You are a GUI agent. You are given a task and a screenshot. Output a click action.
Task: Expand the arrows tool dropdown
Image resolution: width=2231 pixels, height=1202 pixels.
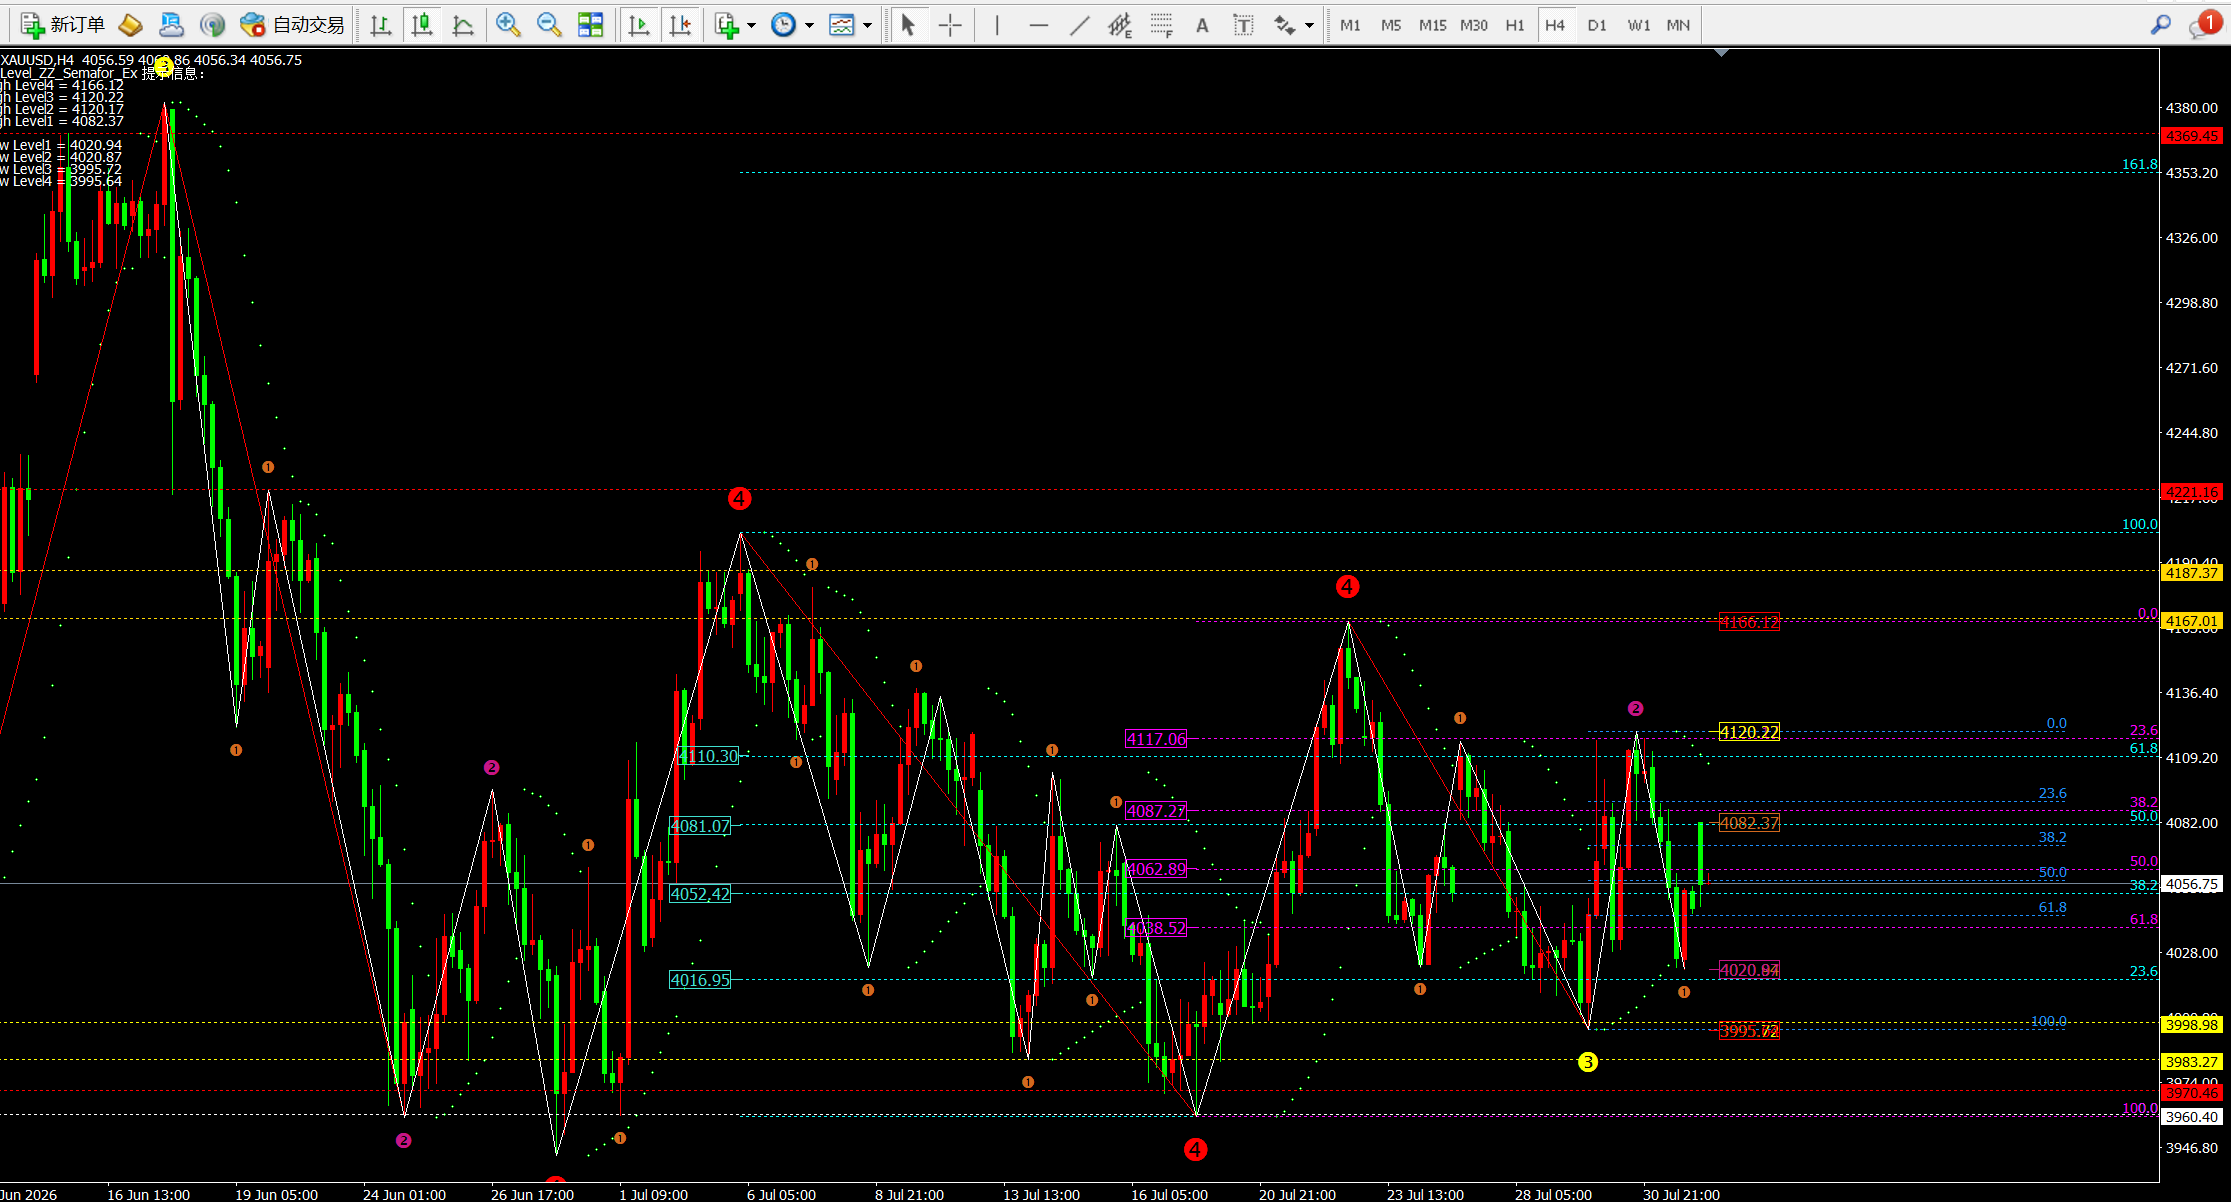click(1309, 25)
